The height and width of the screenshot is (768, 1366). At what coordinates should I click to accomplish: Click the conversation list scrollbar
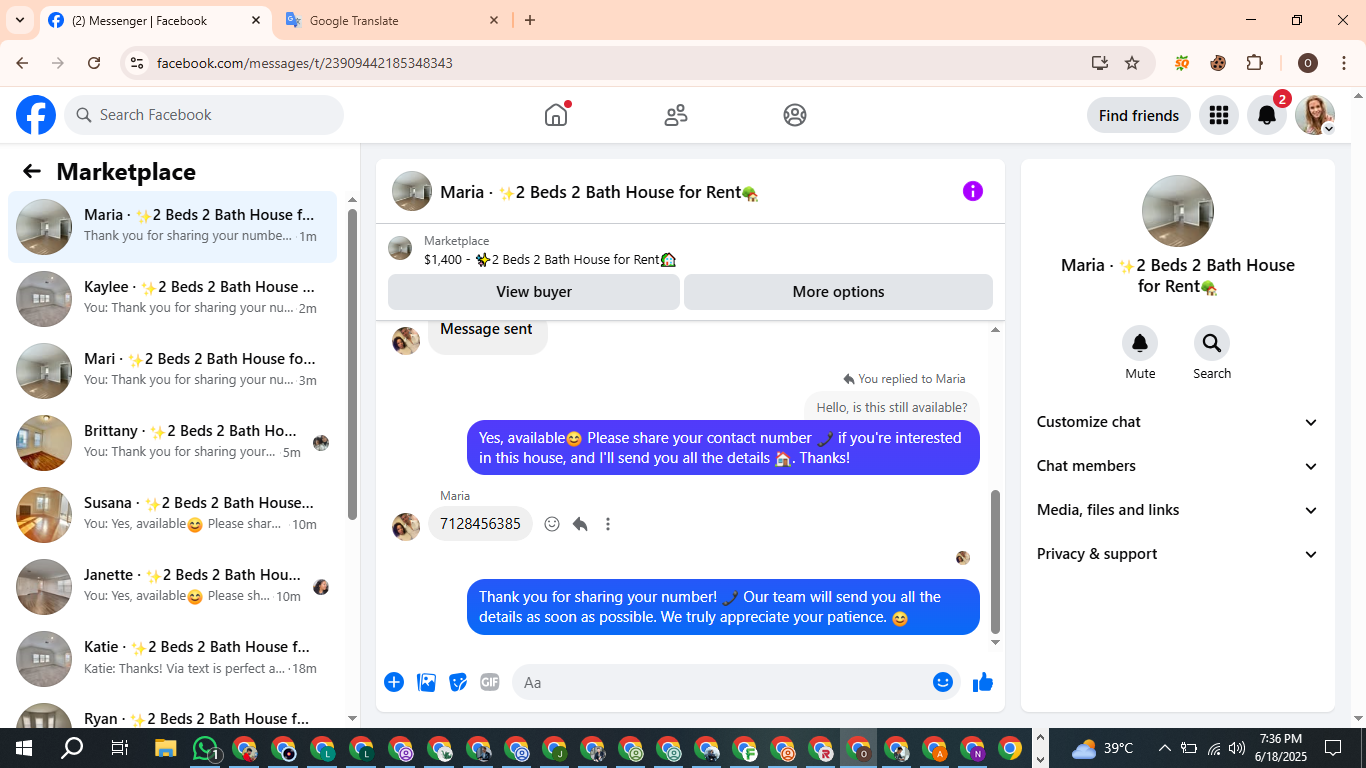pyautogui.click(x=352, y=364)
